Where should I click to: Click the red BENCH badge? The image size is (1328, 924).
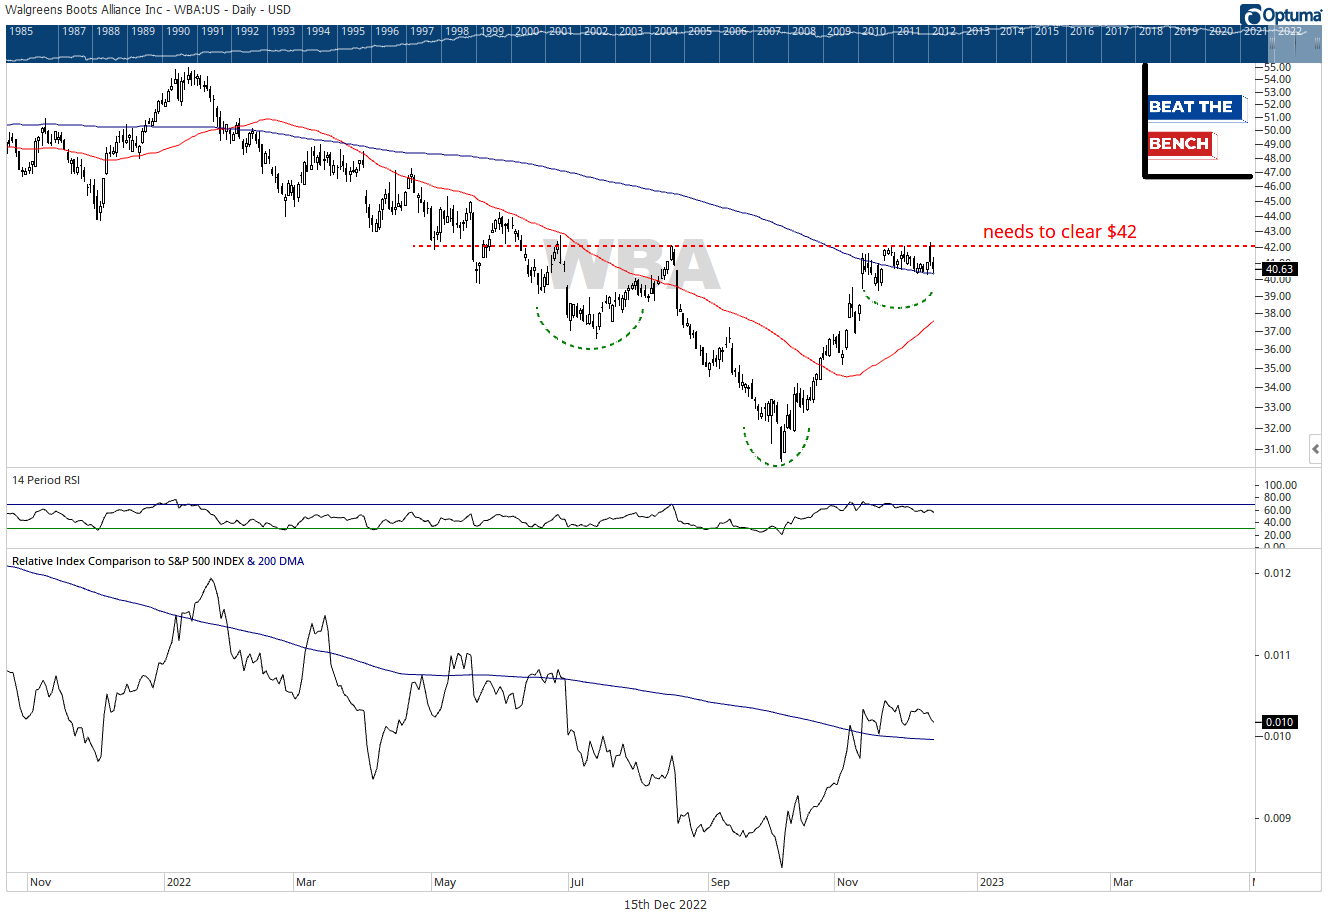tap(1180, 144)
